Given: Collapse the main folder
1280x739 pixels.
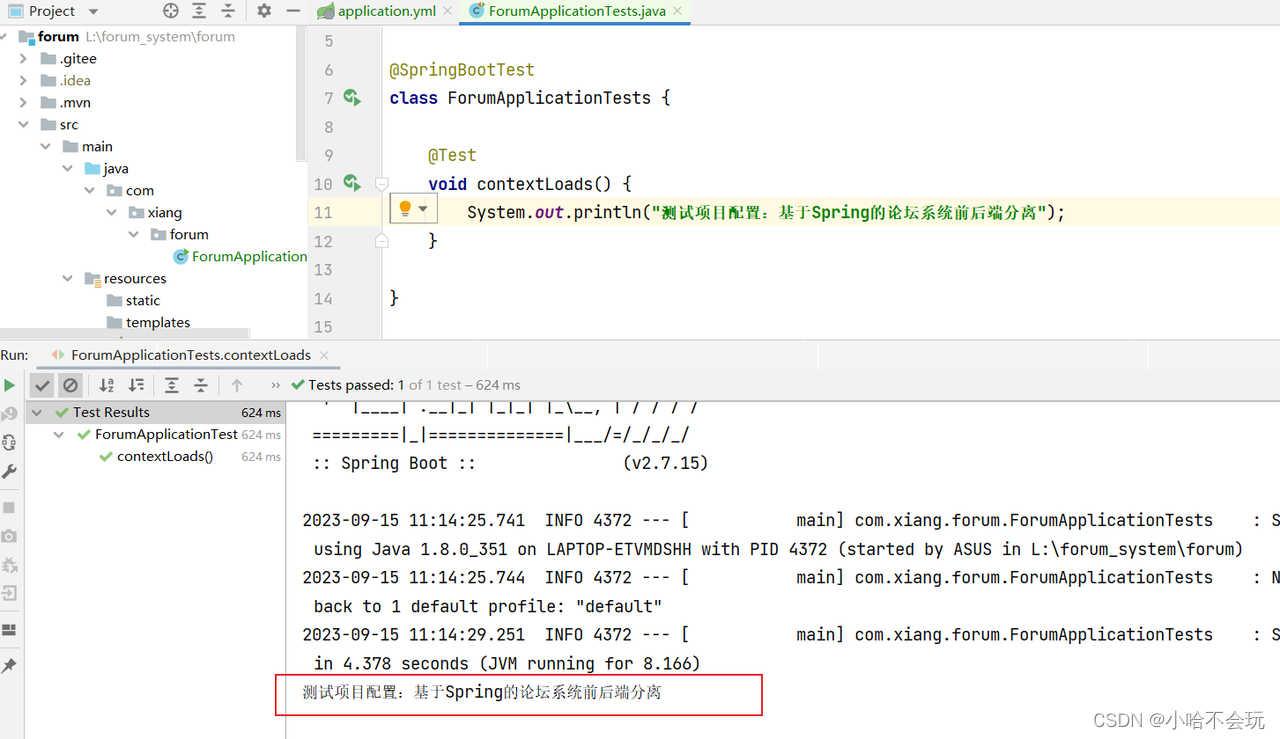Looking at the screenshot, I should pos(45,146).
